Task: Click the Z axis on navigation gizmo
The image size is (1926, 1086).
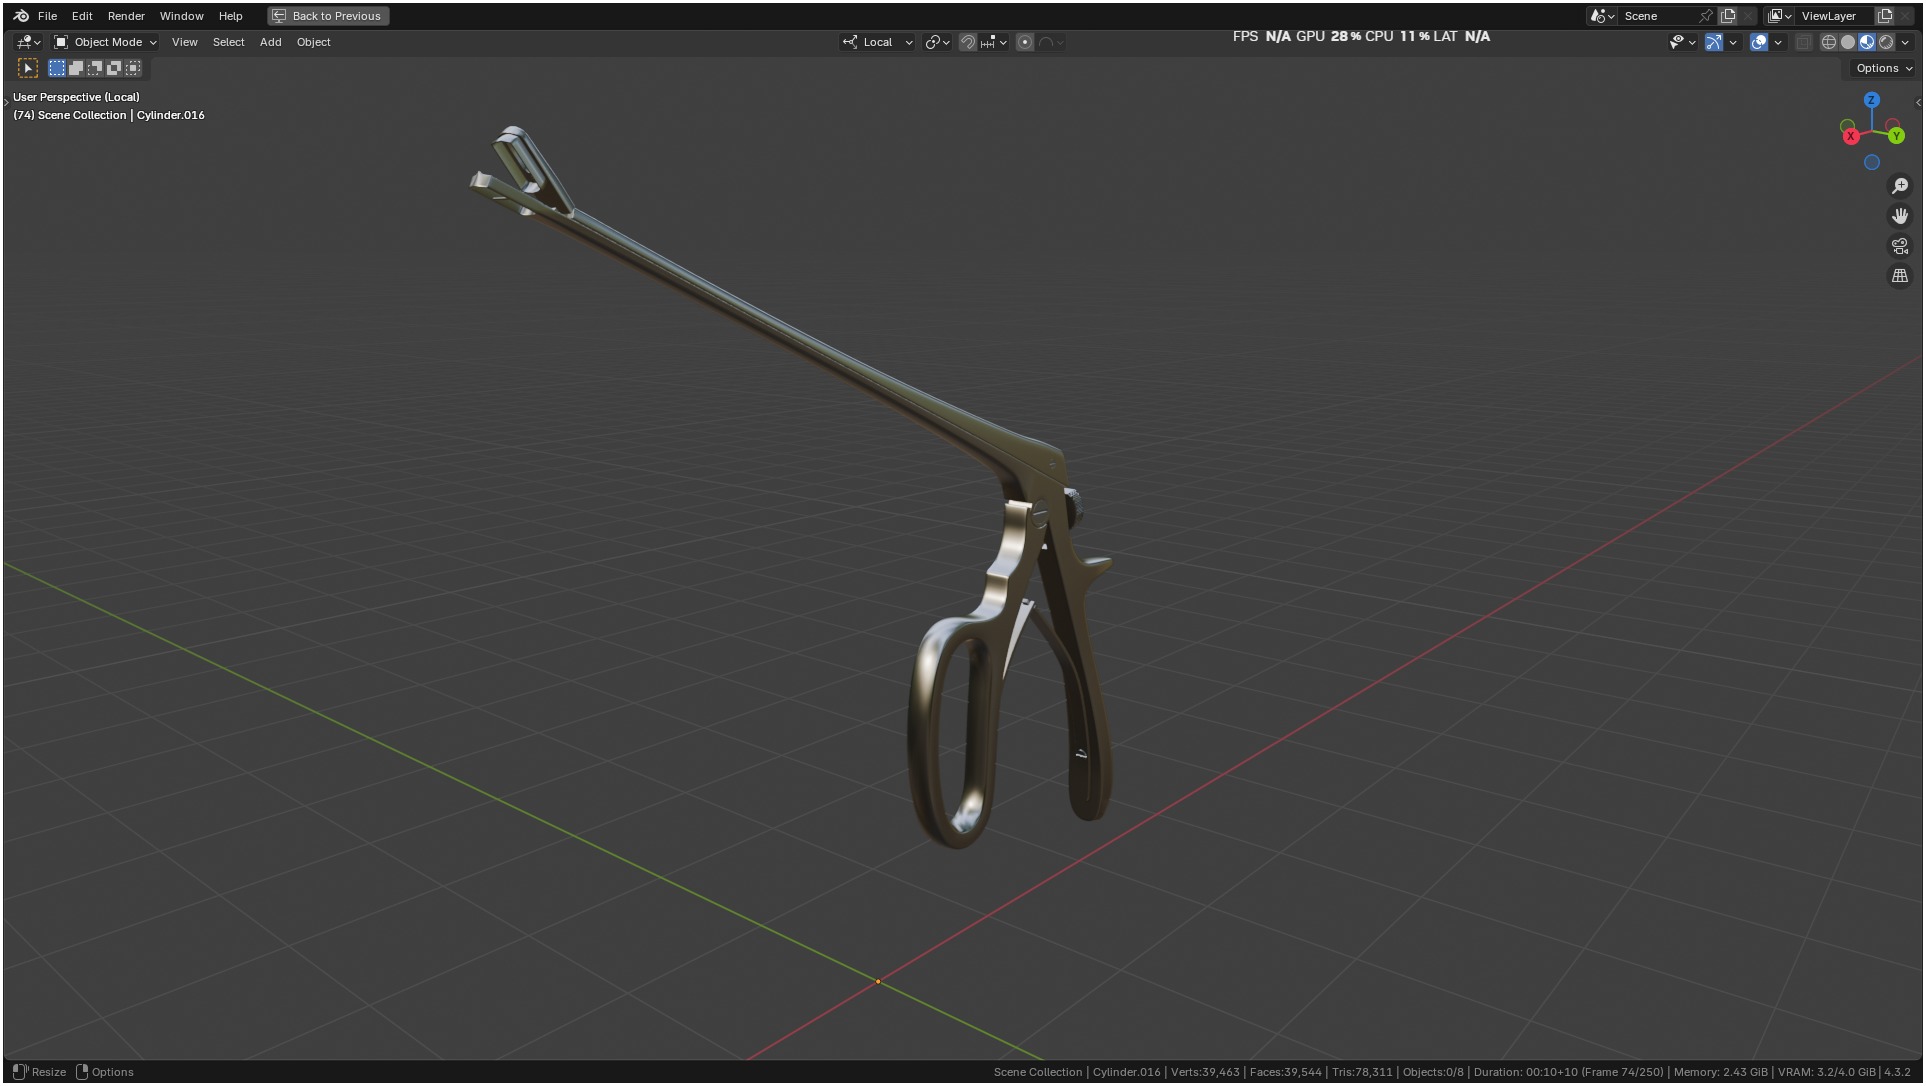Action: (1872, 100)
